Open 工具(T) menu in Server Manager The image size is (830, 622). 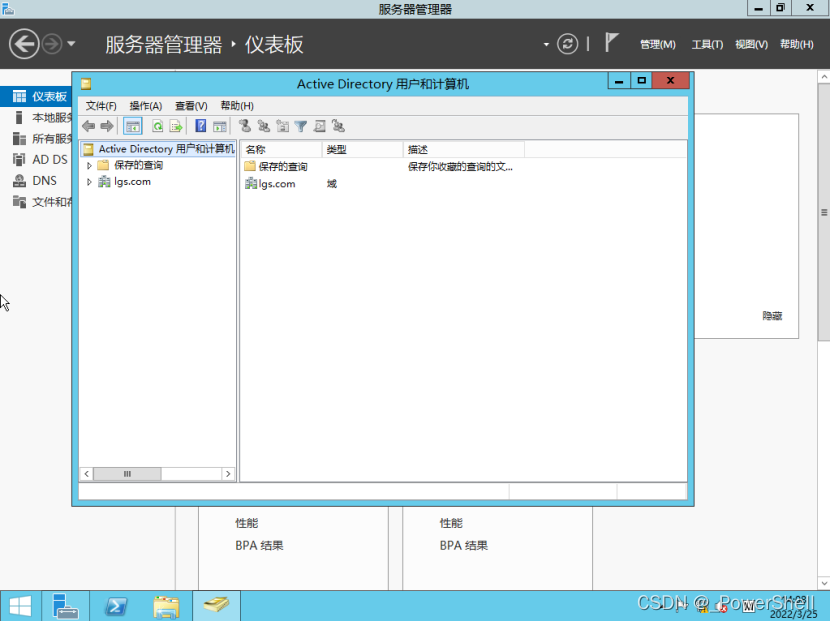click(707, 44)
